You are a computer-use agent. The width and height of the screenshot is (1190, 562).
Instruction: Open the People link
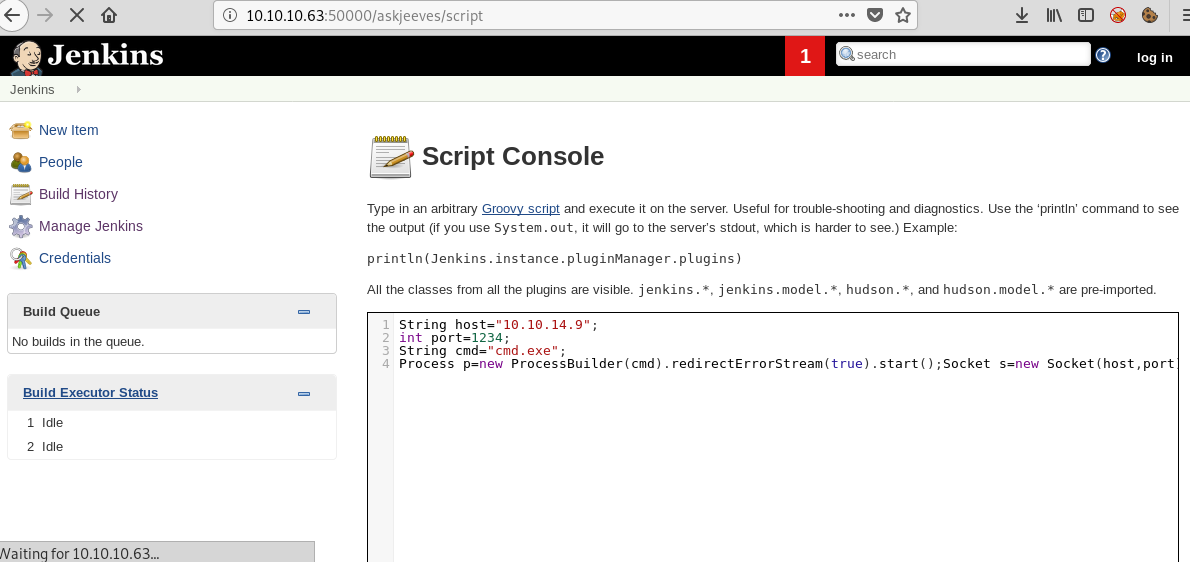[61, 162]
